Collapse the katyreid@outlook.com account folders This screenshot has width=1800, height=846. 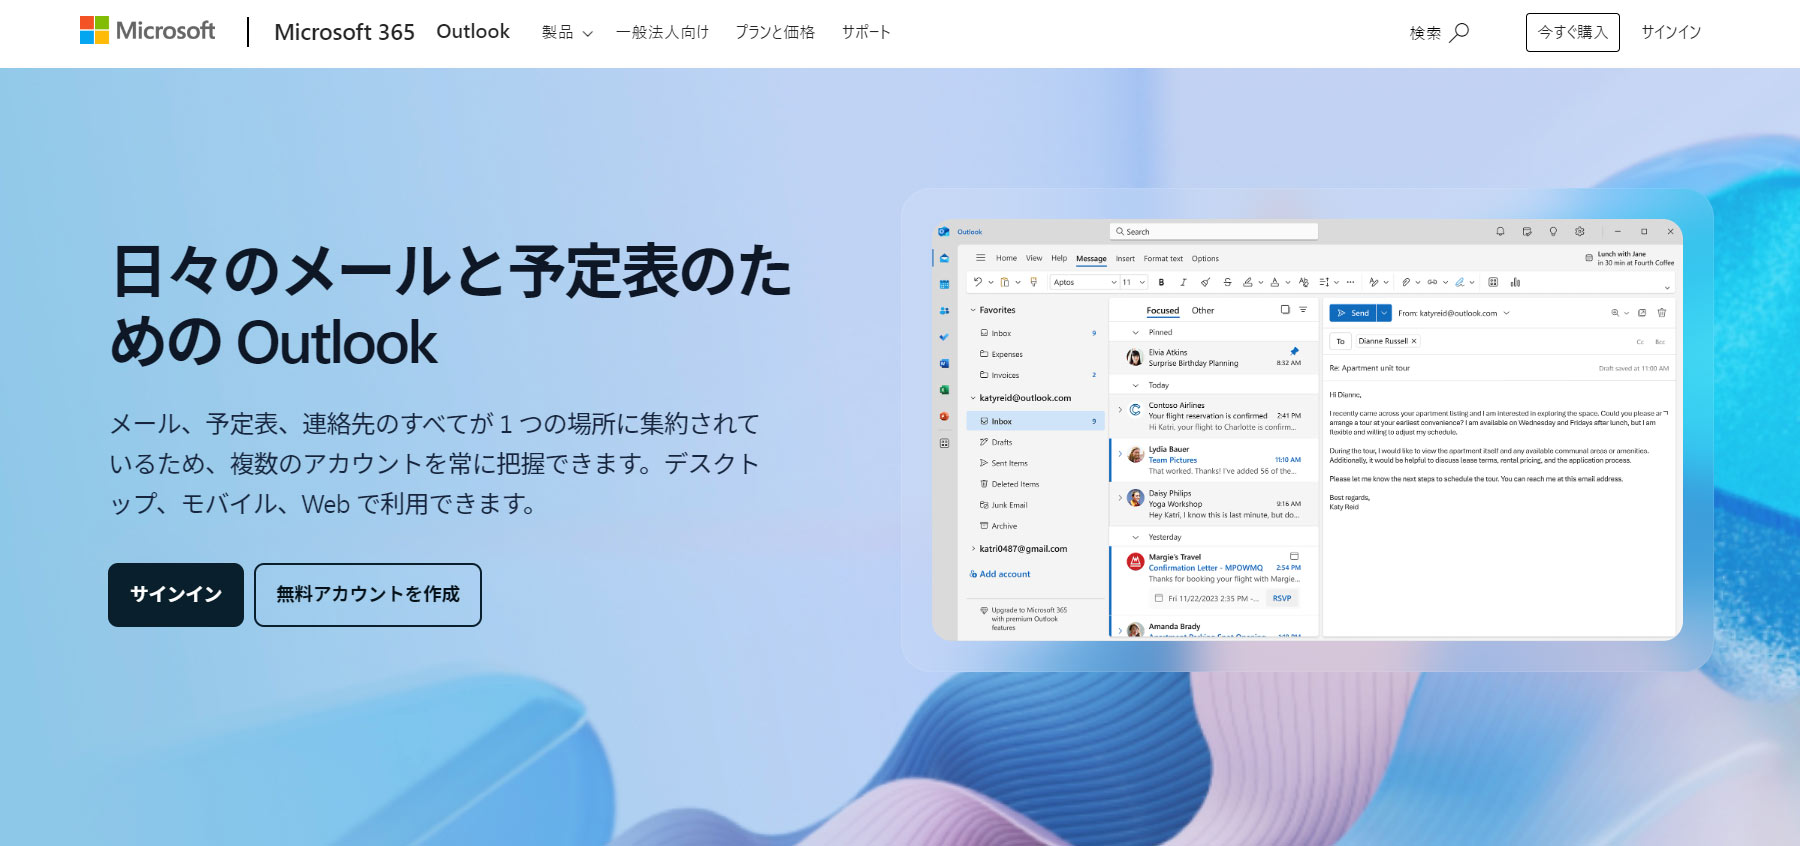973,398
